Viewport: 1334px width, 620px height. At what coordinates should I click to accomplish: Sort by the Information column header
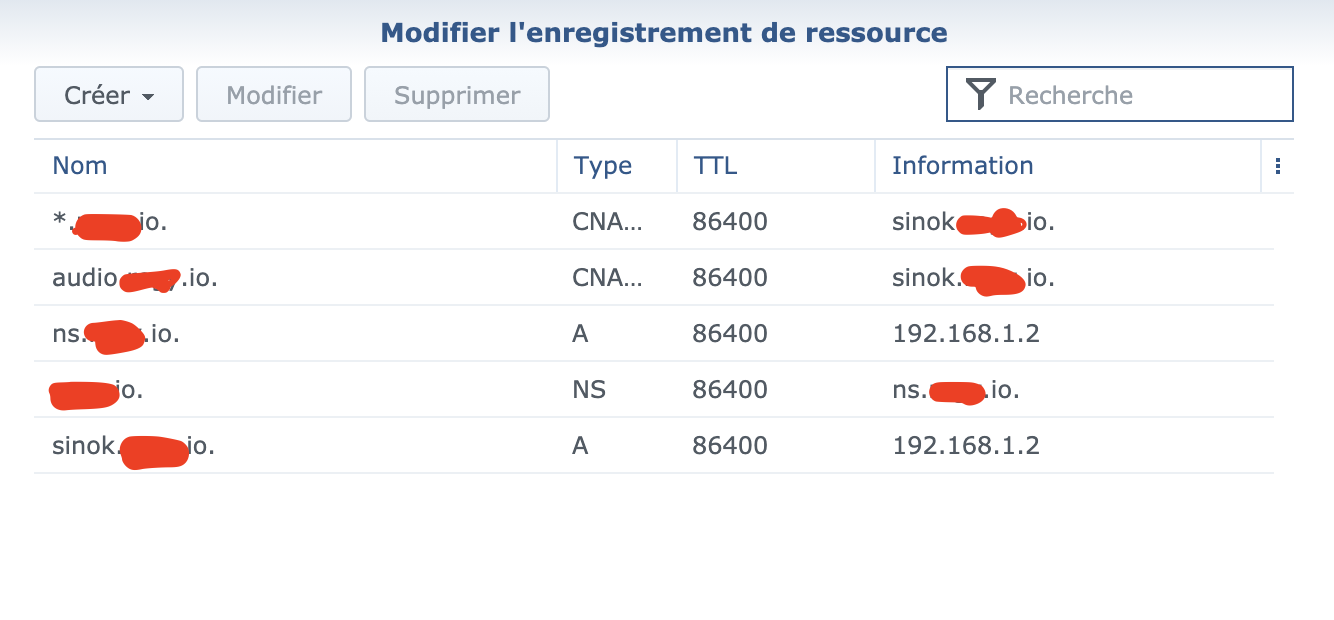(x=962, y=166)
